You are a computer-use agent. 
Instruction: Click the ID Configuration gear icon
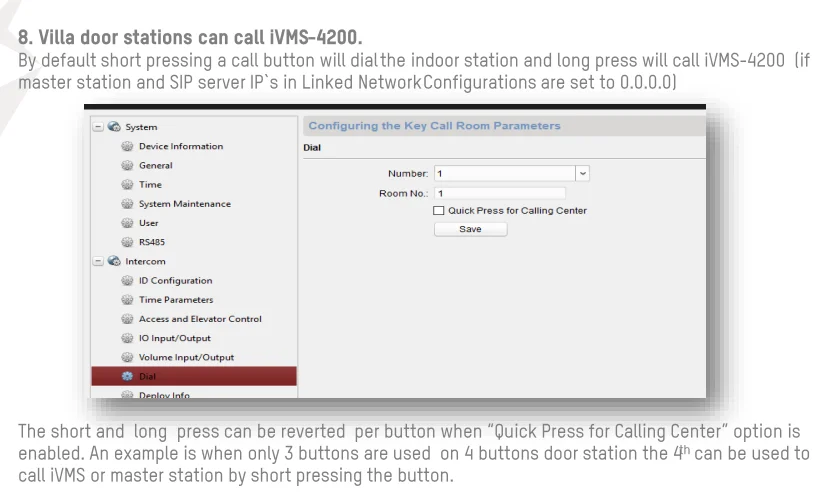[127, 281]
